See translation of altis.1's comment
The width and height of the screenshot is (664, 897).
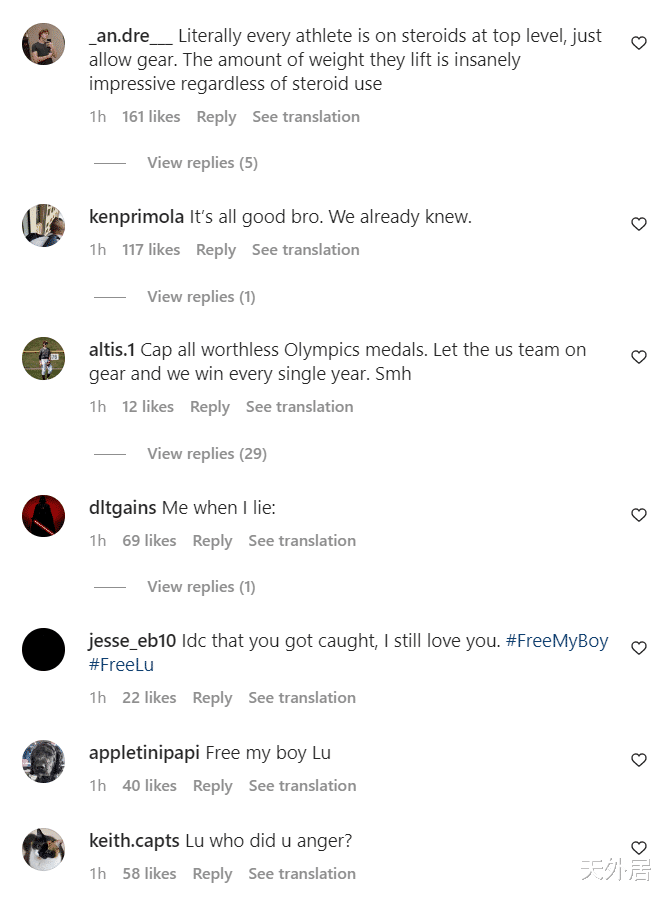[x=299, y=407]
